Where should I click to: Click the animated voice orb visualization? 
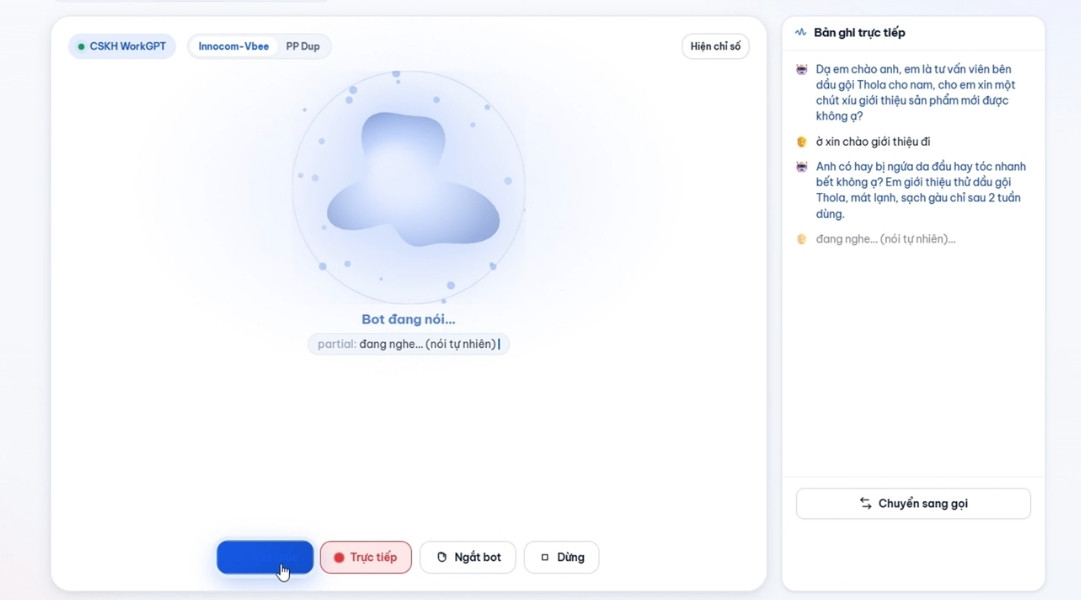coord(409,186)
